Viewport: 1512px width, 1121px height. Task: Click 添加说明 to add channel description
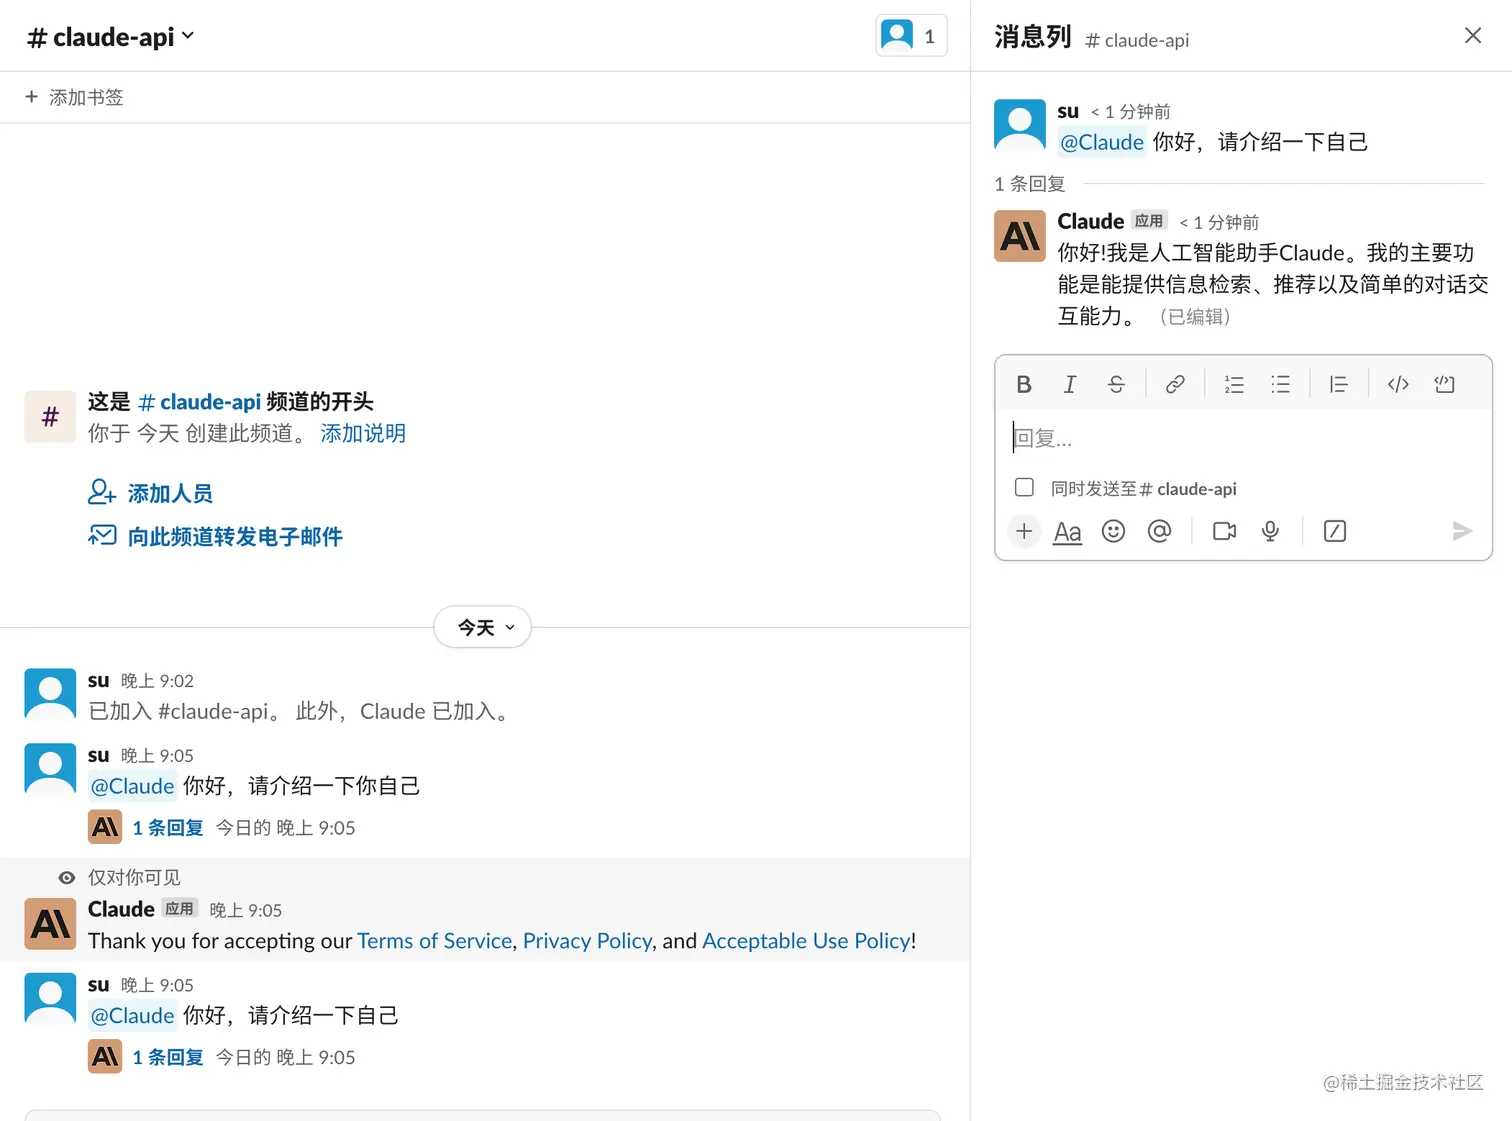(x=363, y=433)
